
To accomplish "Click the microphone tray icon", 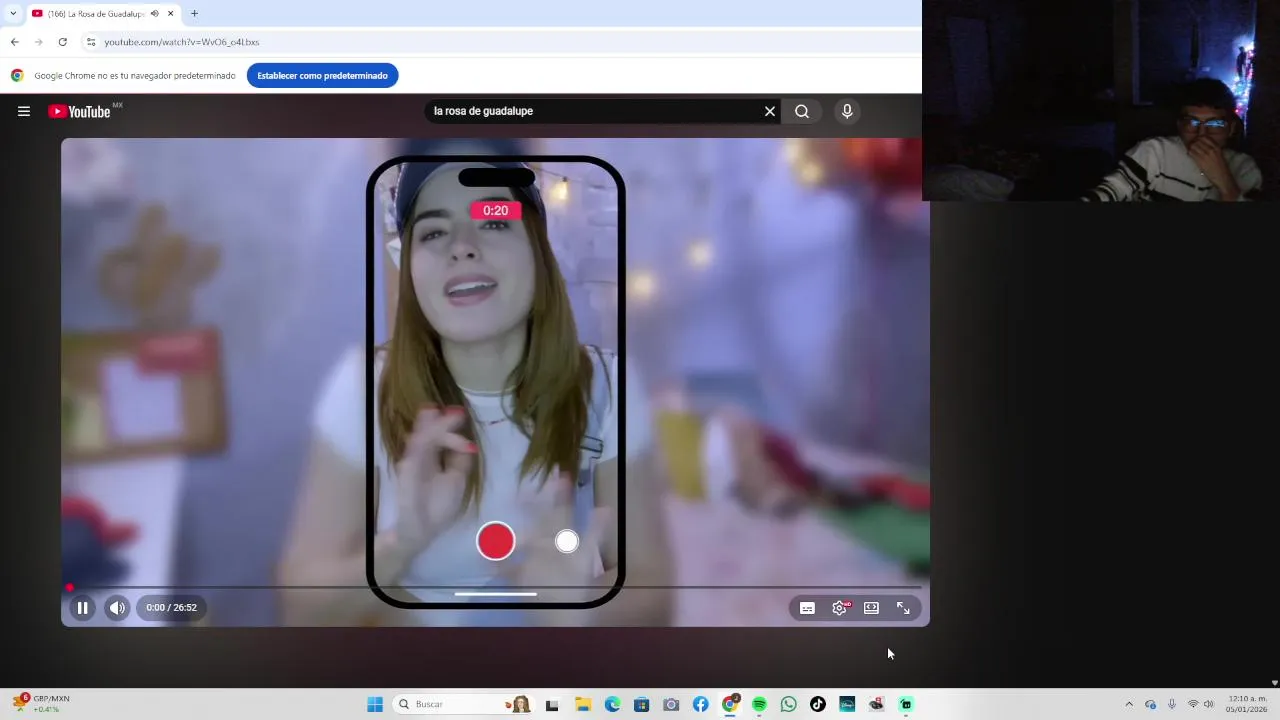I will pyautogui.click(x=1172, y=704).
